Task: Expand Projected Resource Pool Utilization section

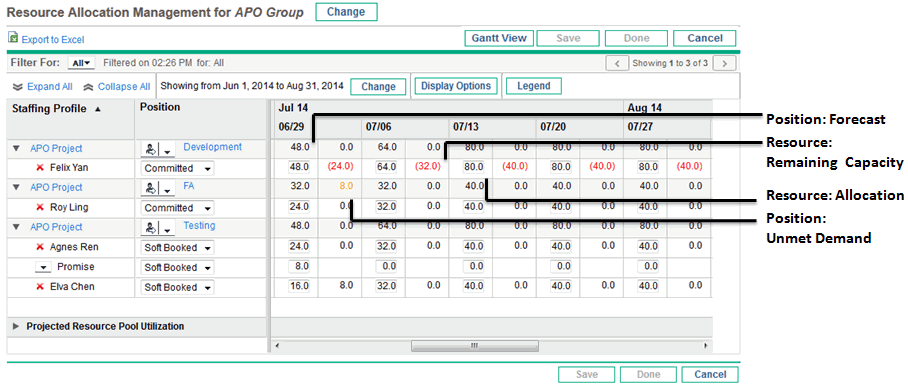Action: pyautogui.click(x=16, y=326)
